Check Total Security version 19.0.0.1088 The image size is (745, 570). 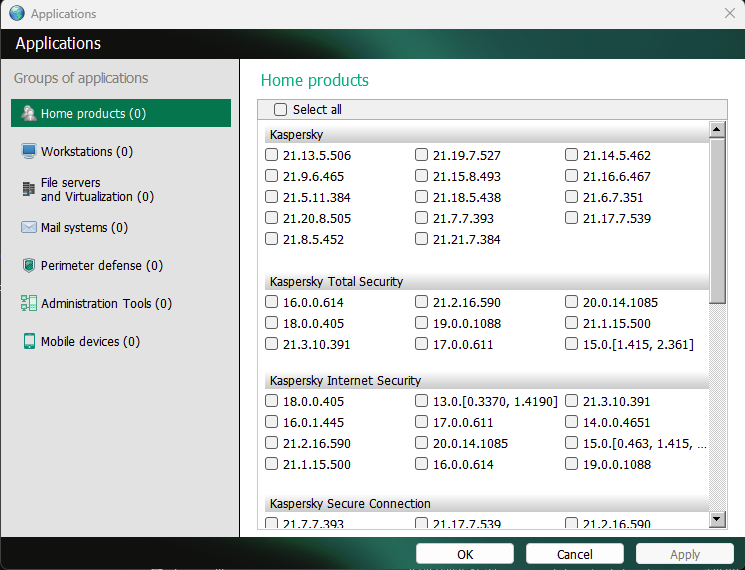(421, 322)
